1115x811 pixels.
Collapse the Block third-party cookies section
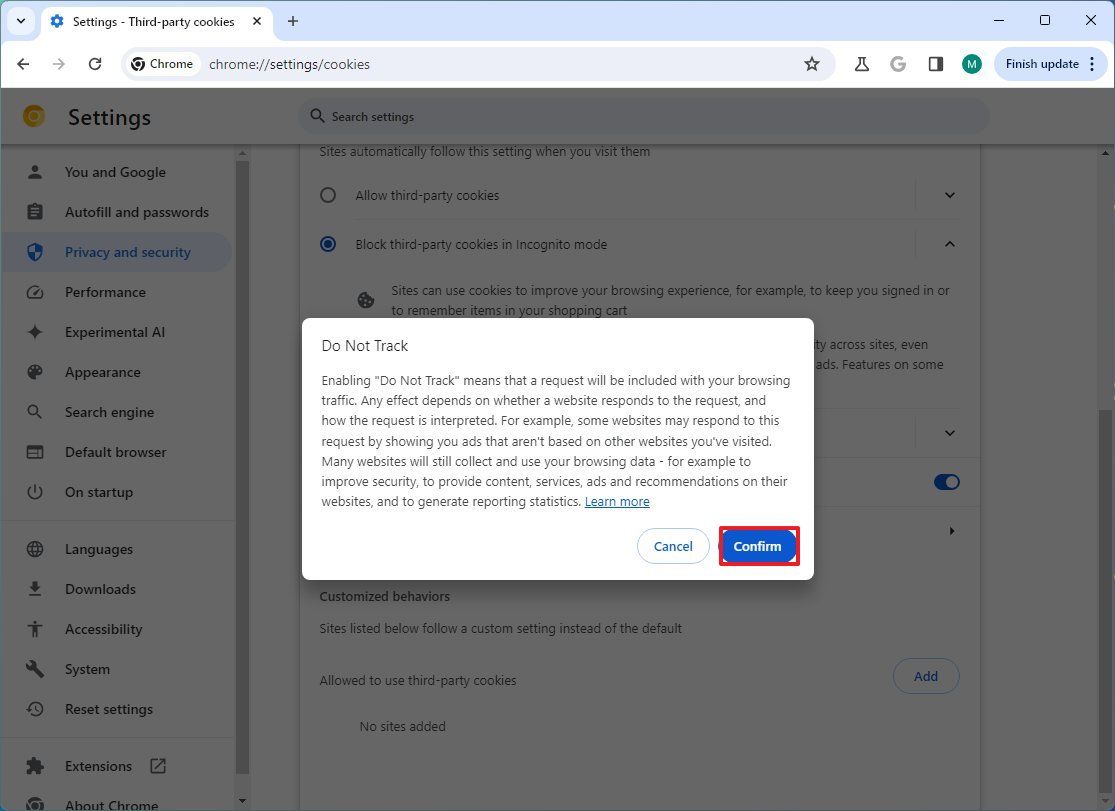(949, 244)
